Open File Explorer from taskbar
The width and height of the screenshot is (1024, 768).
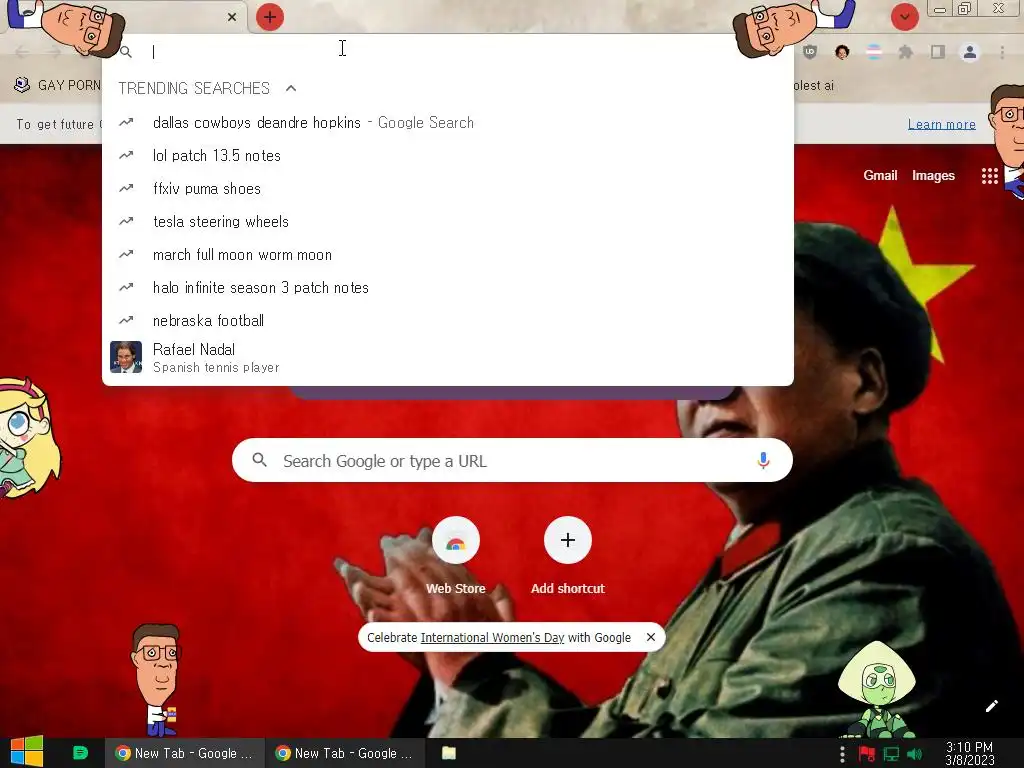point(449,753)
